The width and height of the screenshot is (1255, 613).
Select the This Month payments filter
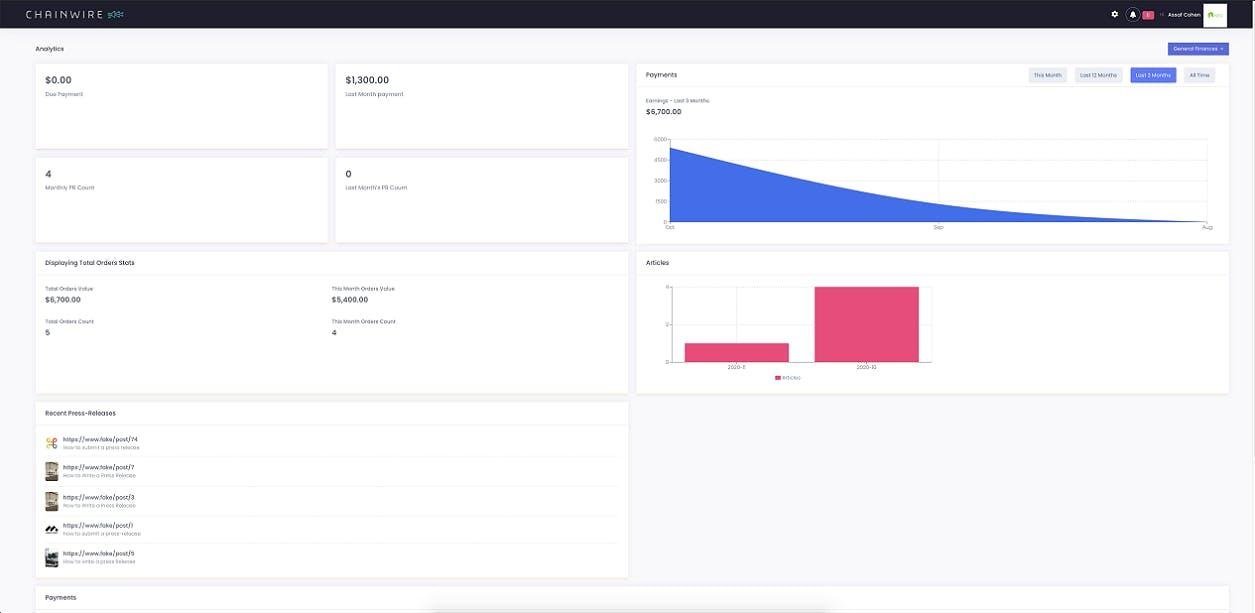(x=1048, y=75)
